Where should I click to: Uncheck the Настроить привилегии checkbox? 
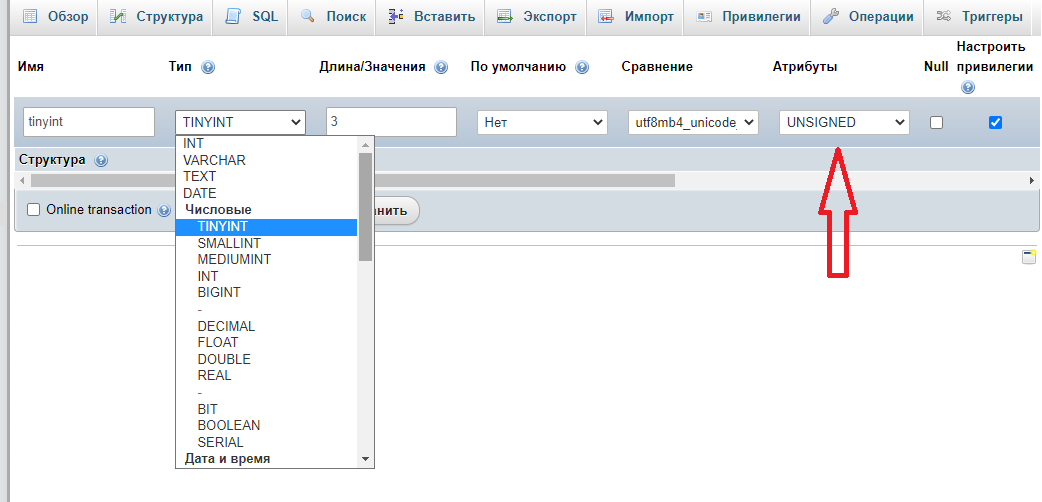click(x=995, y=122)
